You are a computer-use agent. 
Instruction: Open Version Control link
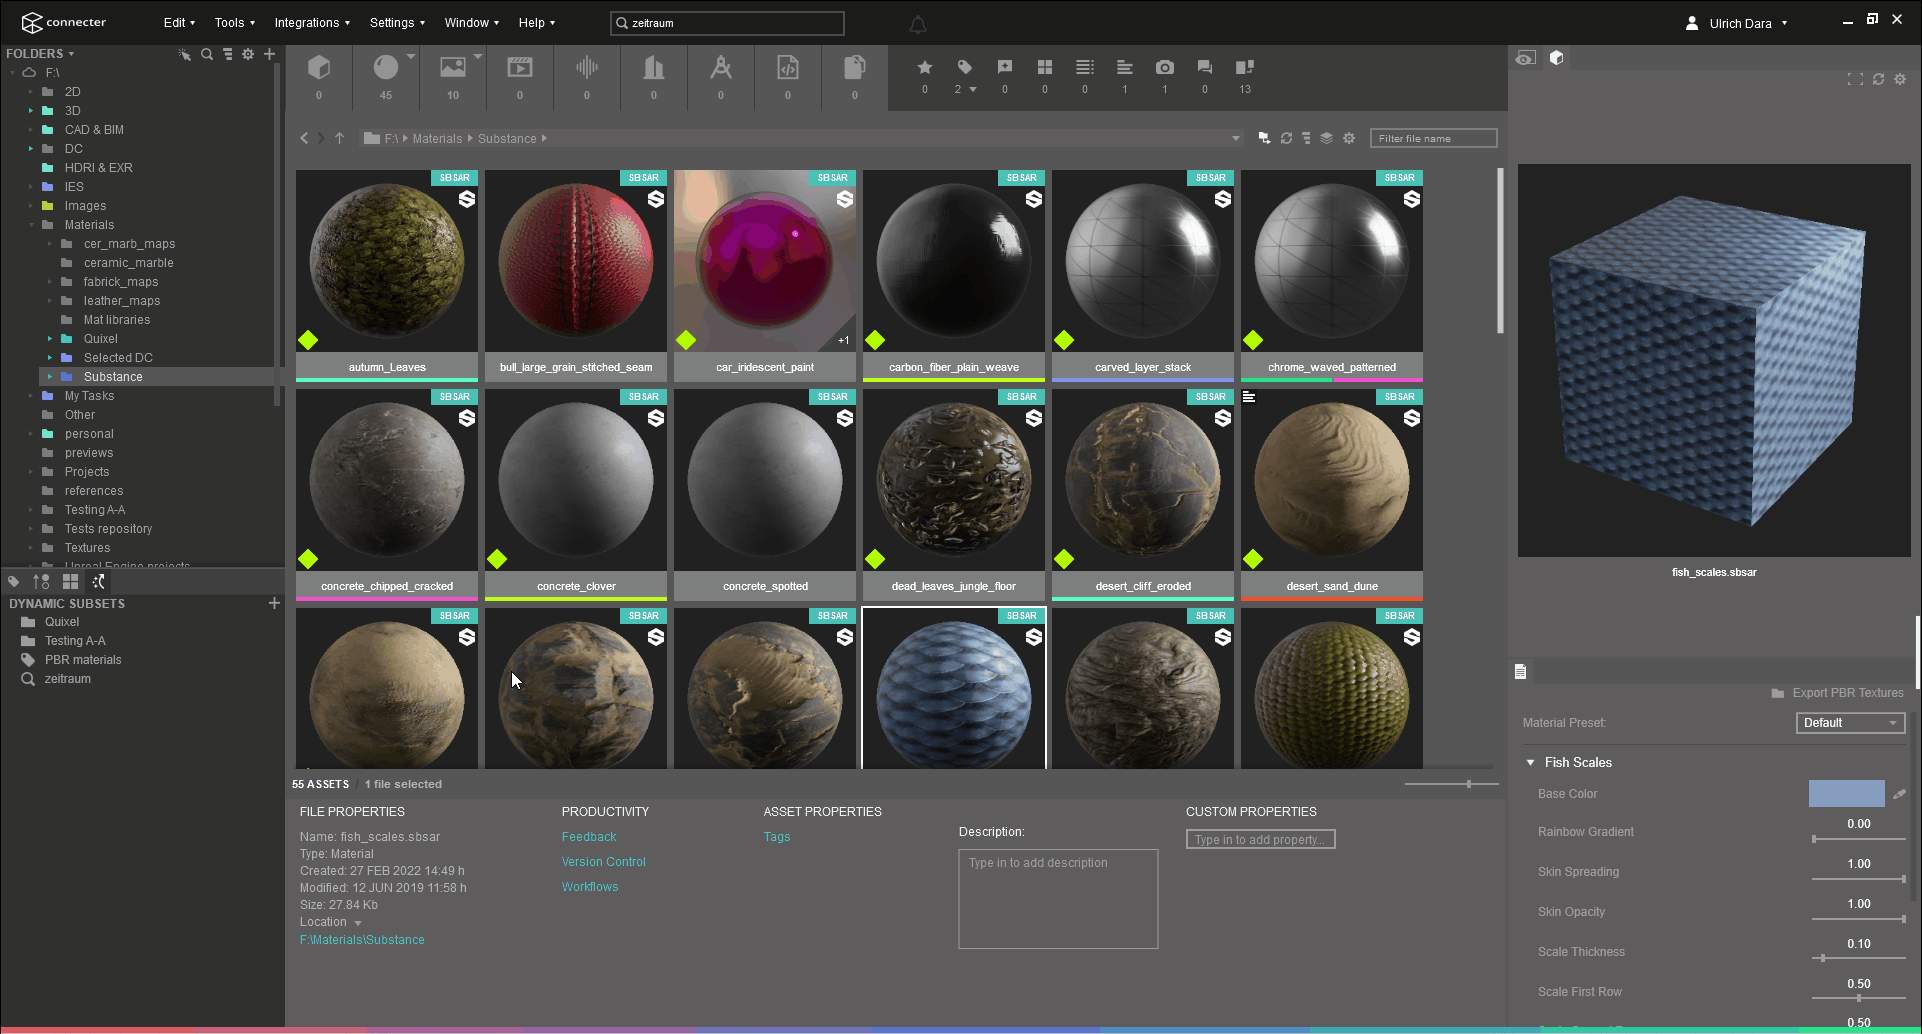(604, 862)
